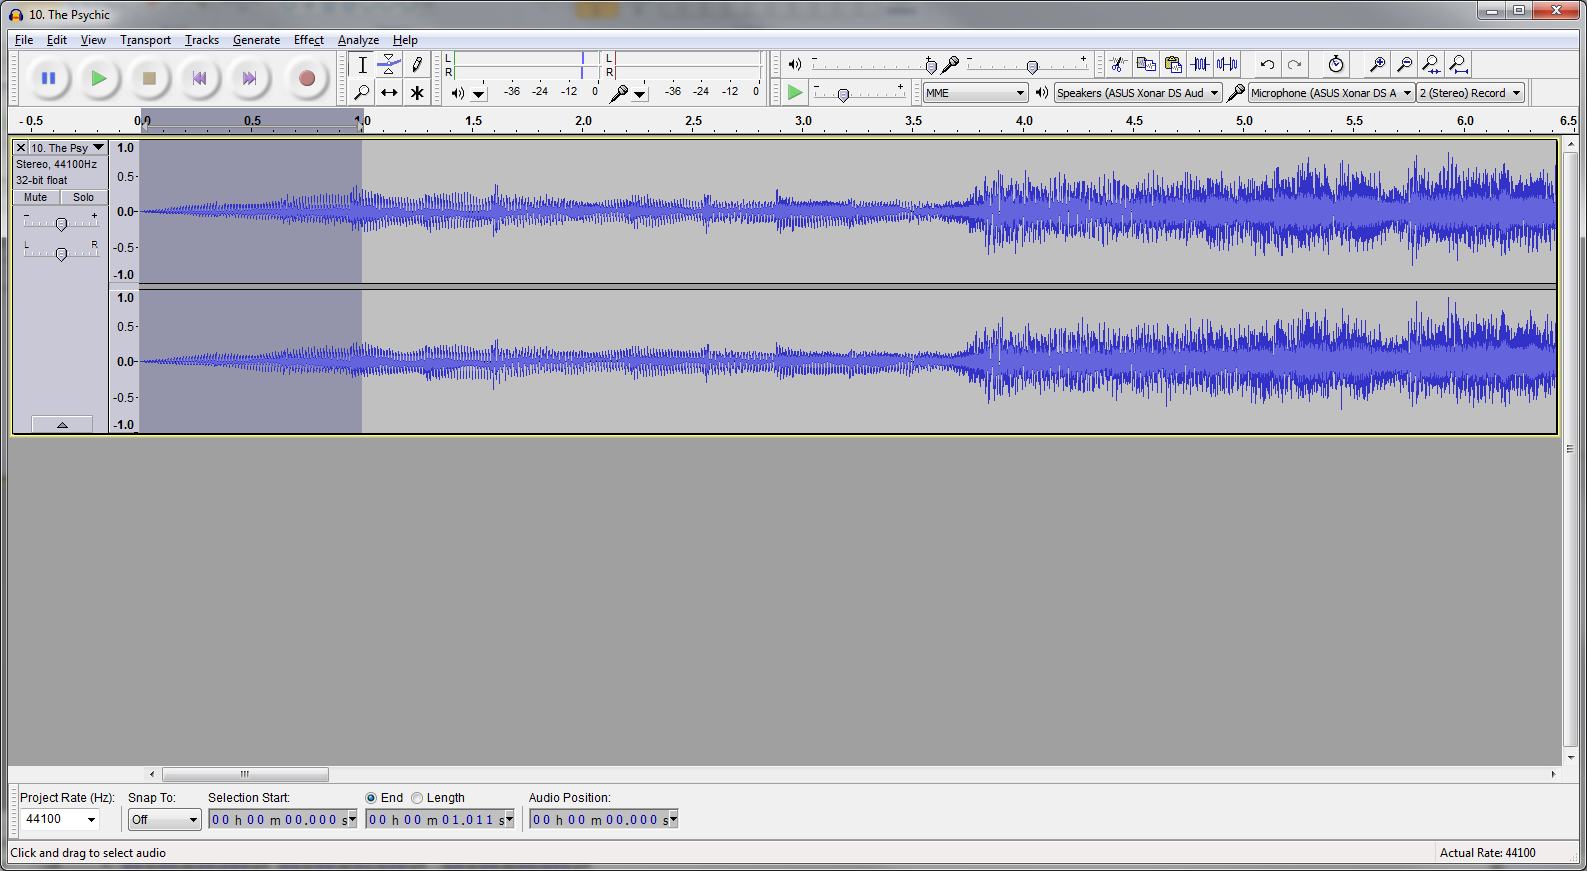The image size is (1587, 871).
Task: Open the Help menu
Action: click(405, 40)
